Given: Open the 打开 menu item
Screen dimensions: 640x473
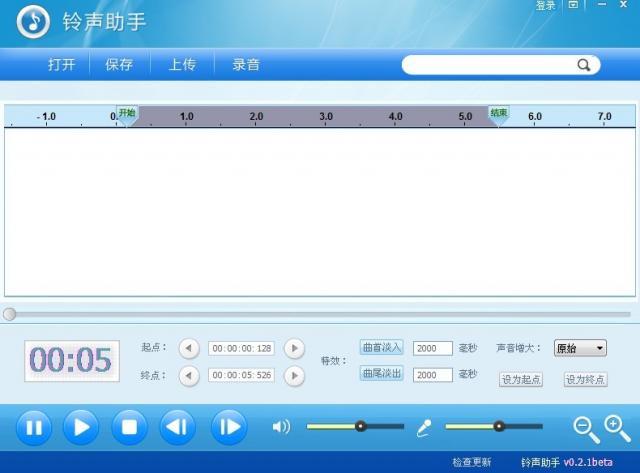Looking at the screenshot, I should point(61,64).
